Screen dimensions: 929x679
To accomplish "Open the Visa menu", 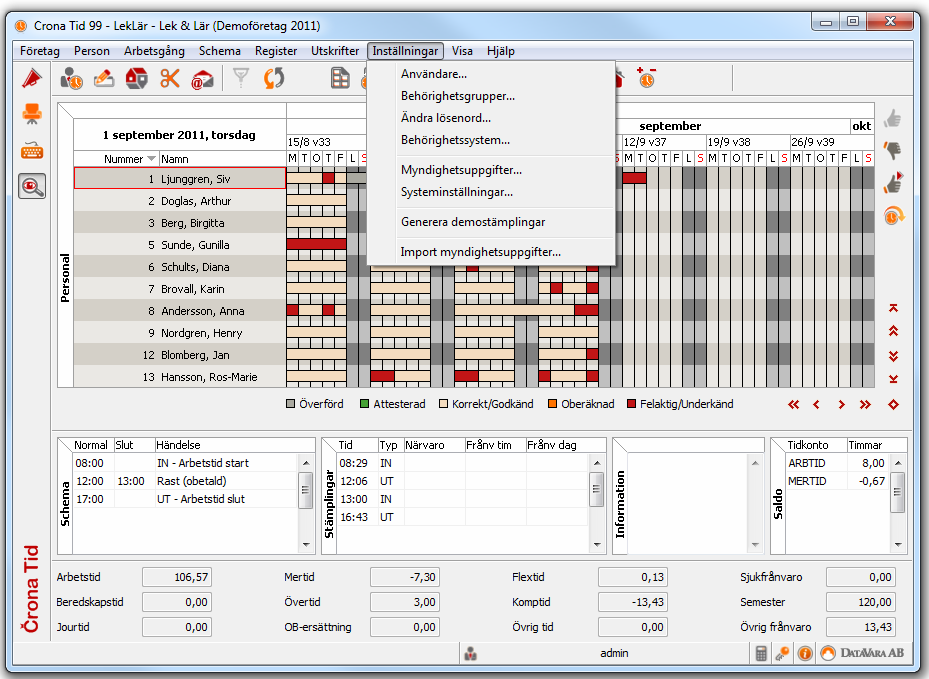I will point(462,51).
